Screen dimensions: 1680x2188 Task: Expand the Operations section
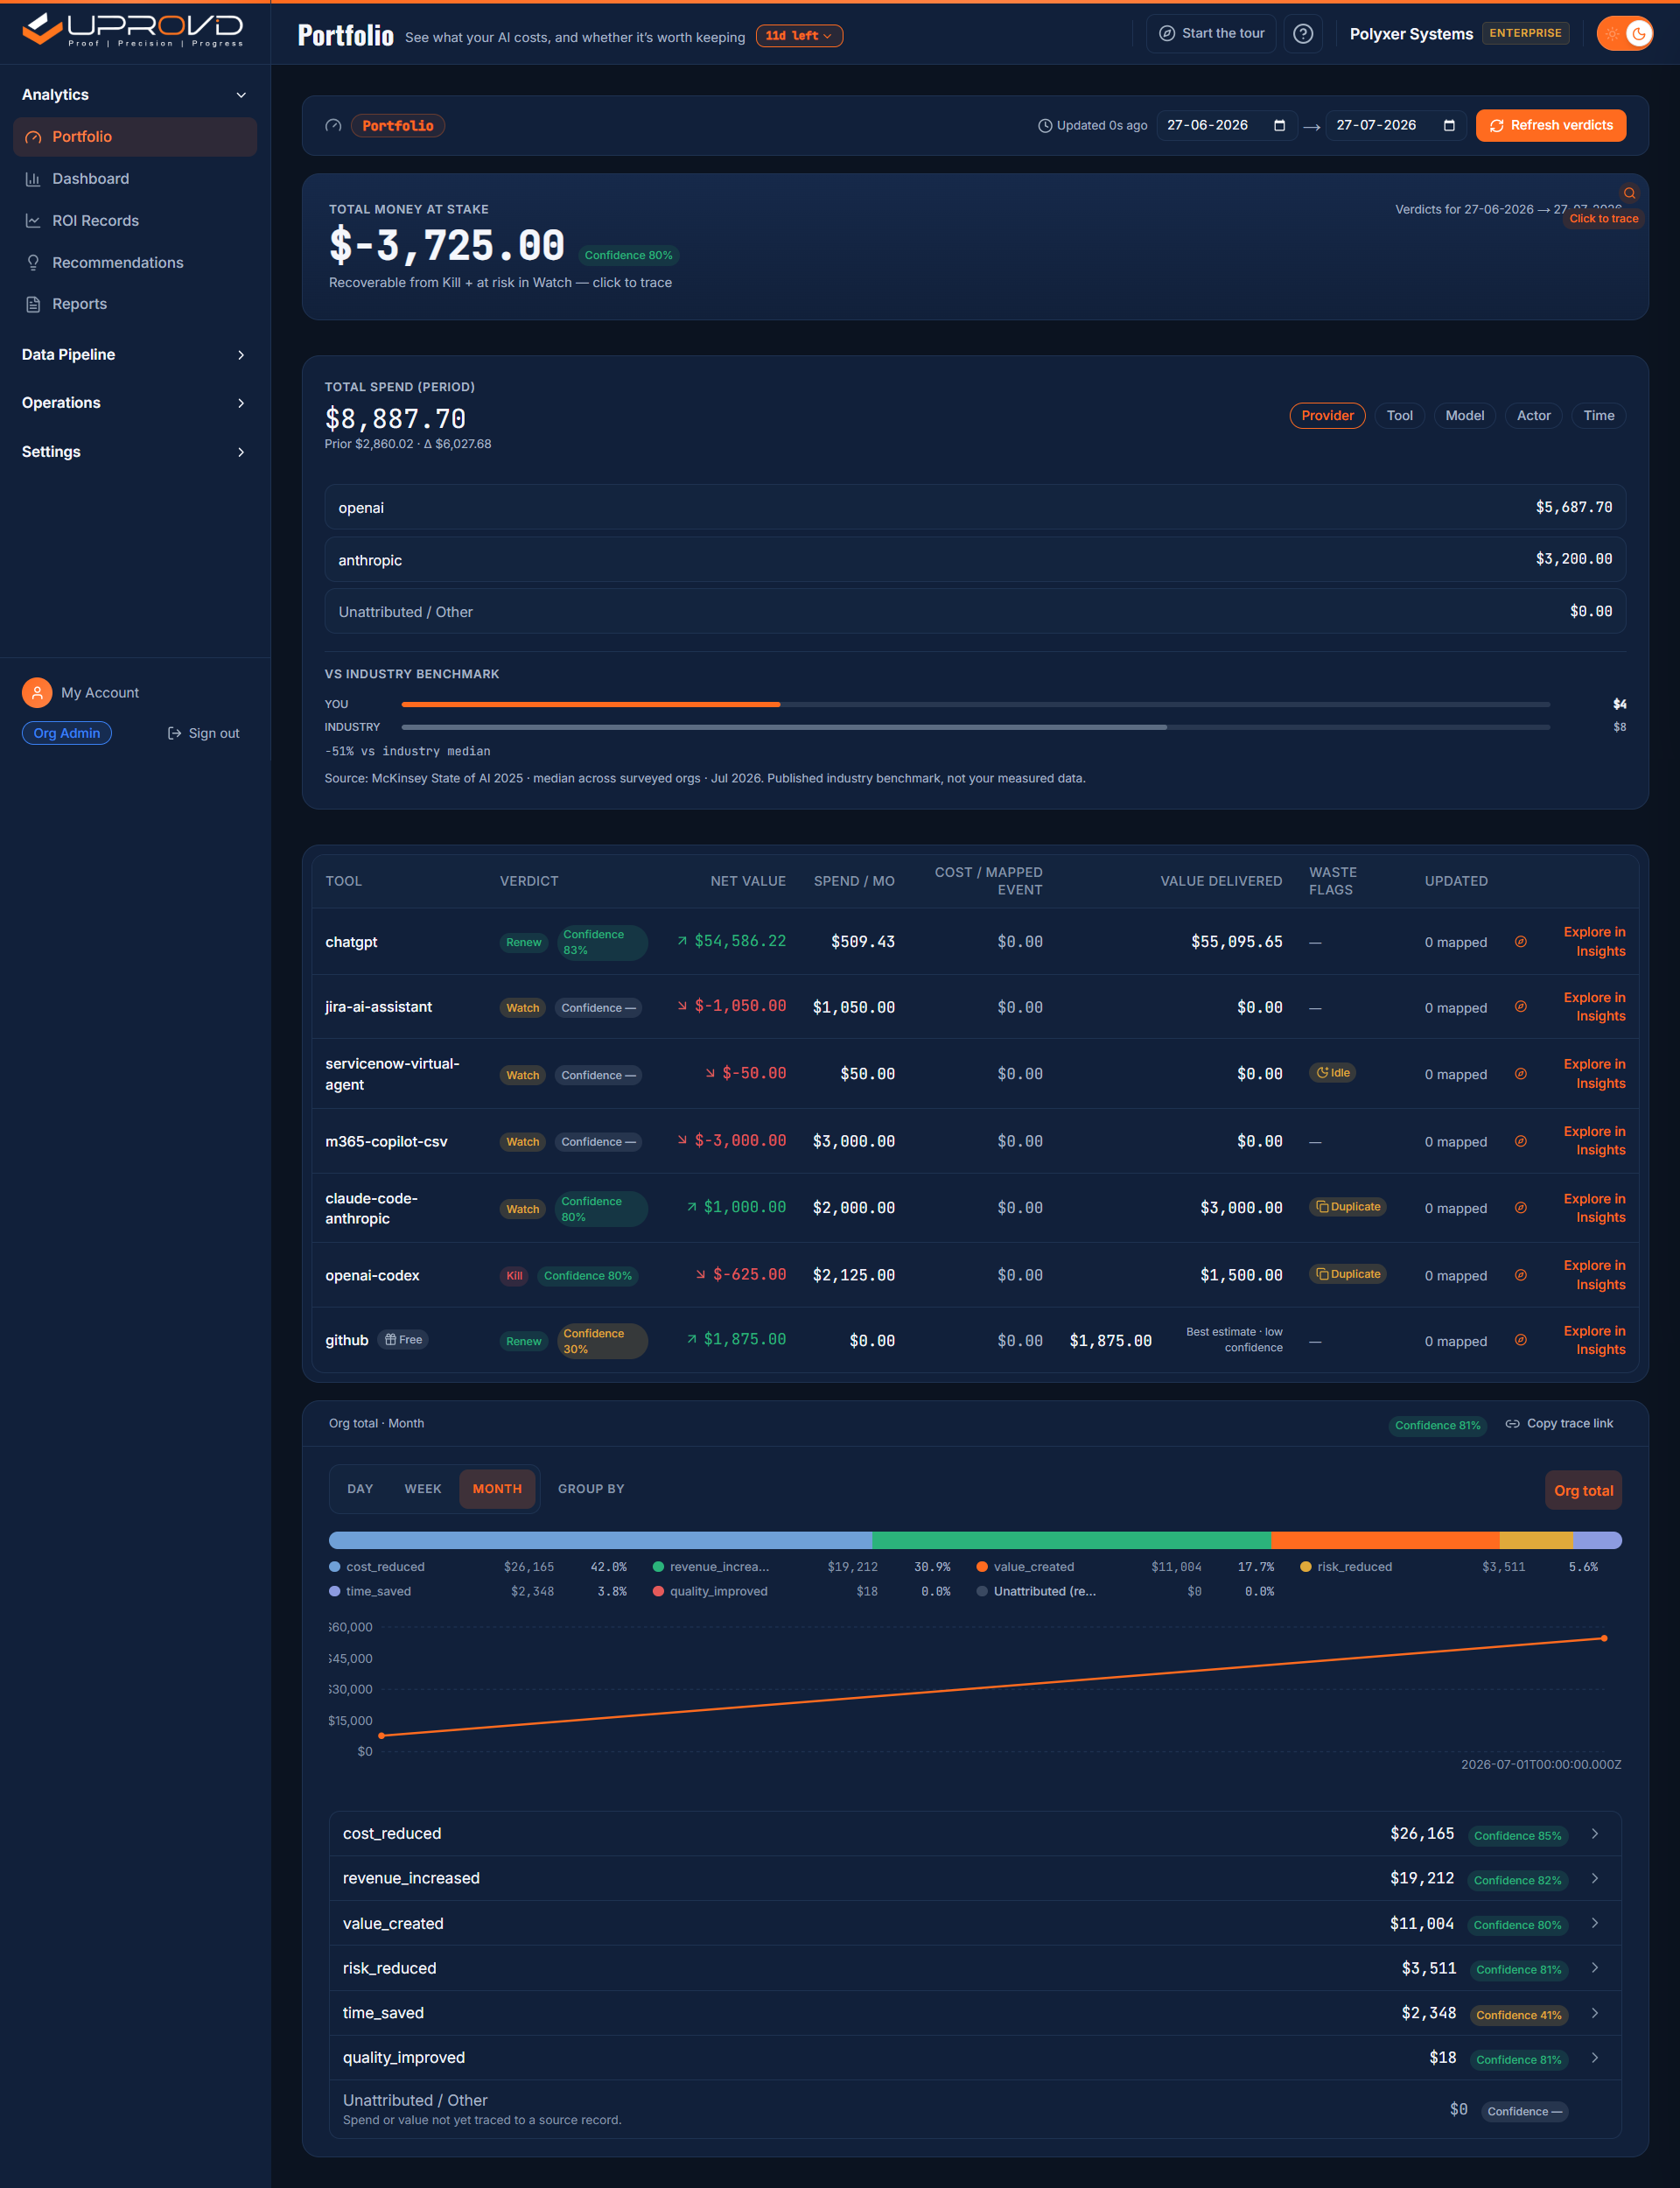click(135, 403)
